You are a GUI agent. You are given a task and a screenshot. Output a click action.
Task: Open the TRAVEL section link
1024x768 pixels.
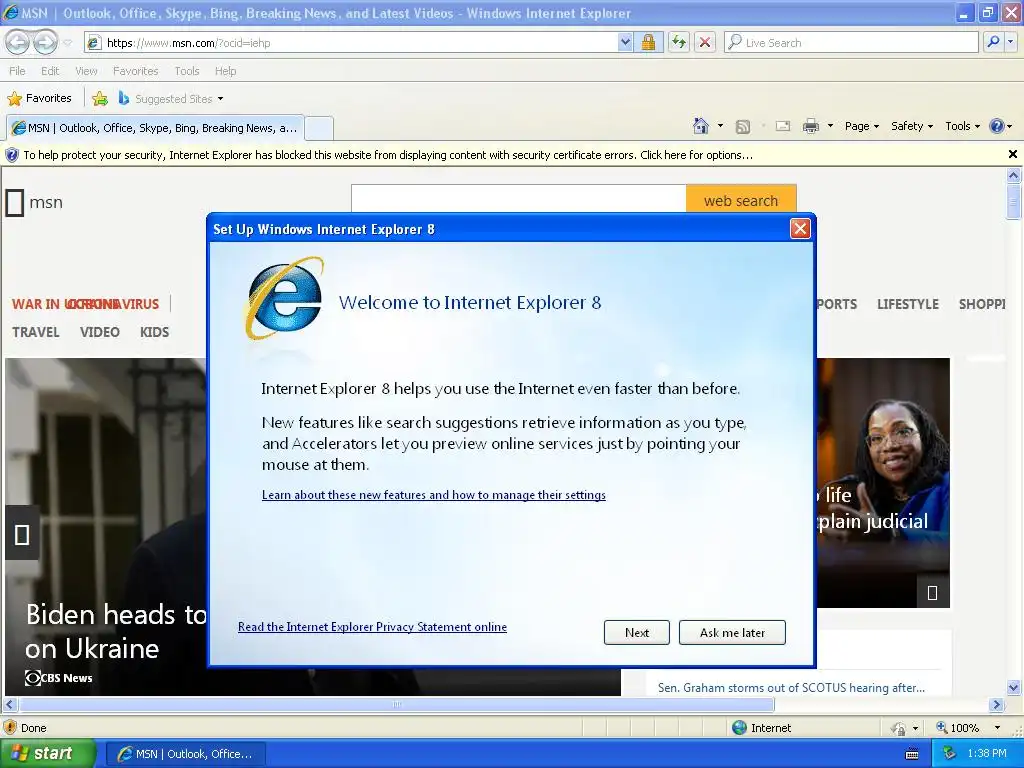(36, 332)
